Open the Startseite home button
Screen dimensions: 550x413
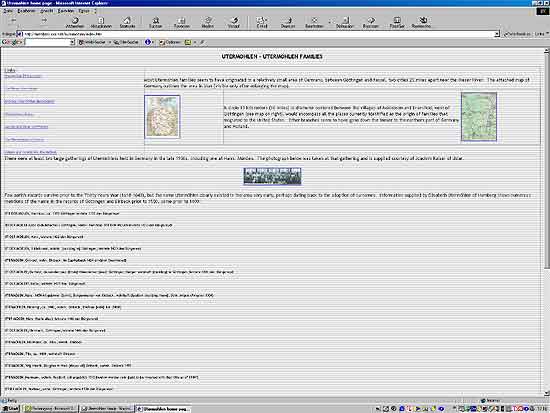click(127, 22)
